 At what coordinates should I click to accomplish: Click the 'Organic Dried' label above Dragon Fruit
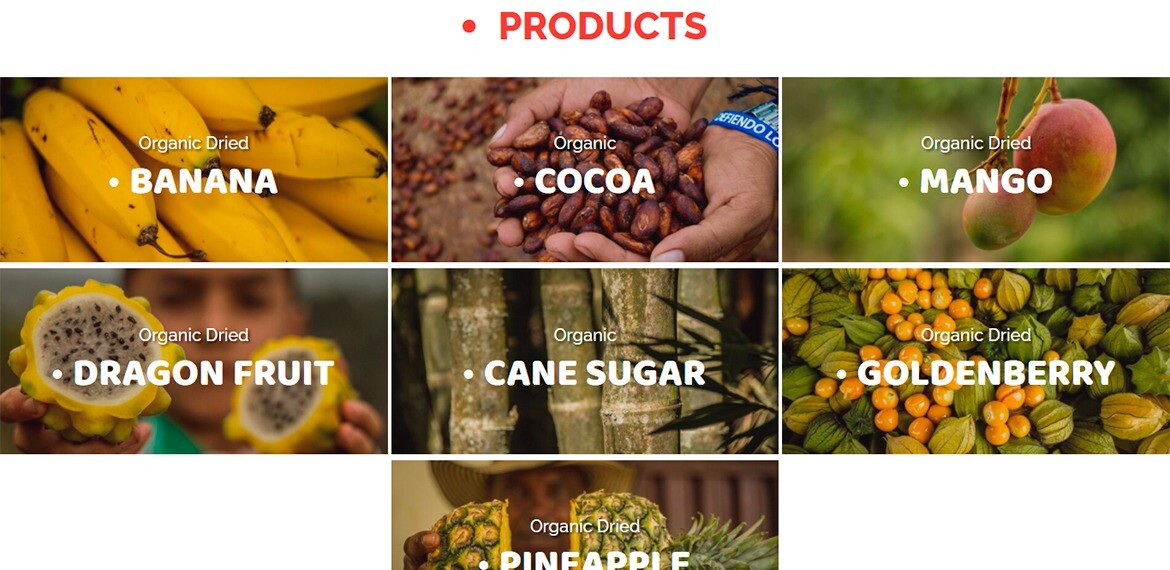tap(194, 335)
